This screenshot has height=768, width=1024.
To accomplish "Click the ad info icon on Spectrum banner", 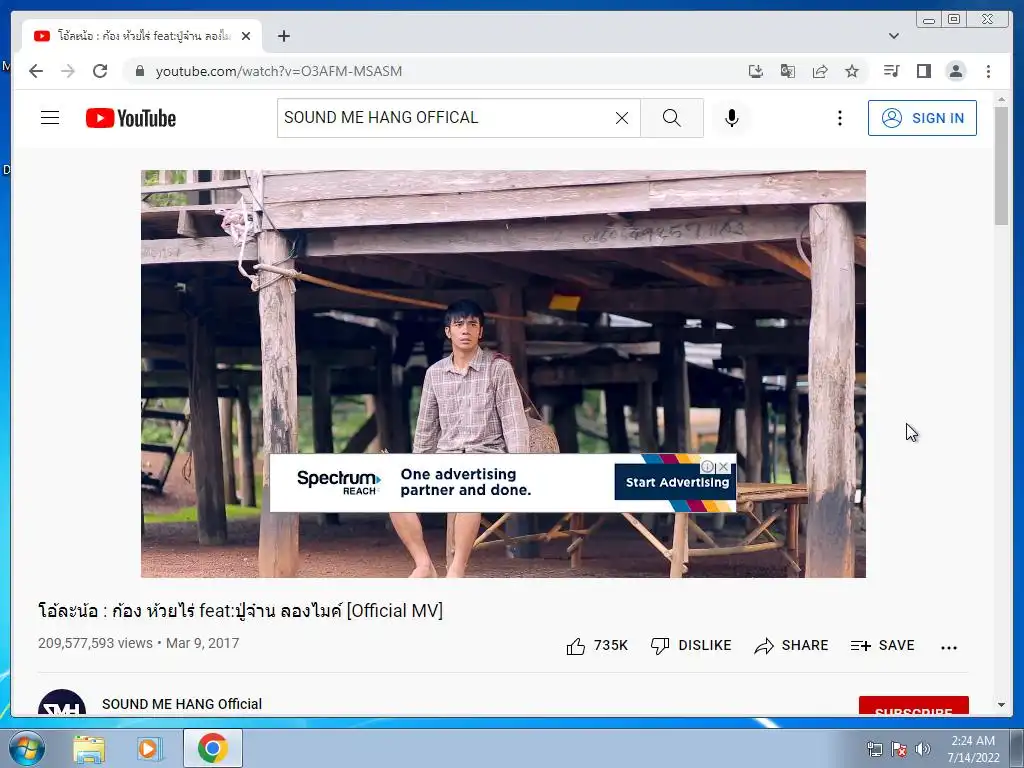I will click(x=707, y=467).
